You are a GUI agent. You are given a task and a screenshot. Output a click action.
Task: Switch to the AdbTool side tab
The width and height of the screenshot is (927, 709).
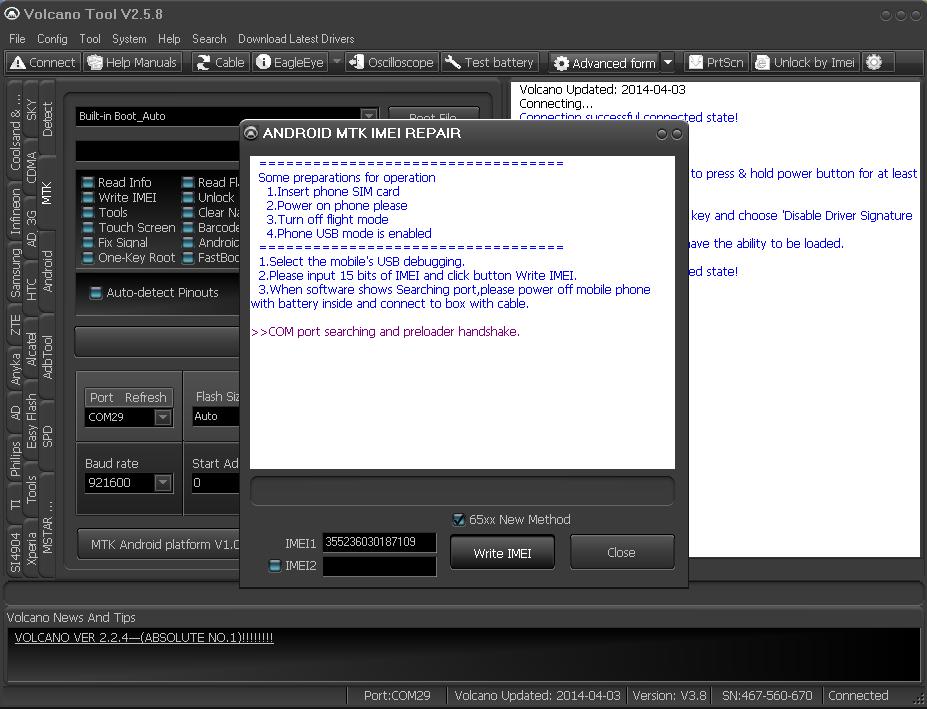pyautogui.click(x=47, y=357)
